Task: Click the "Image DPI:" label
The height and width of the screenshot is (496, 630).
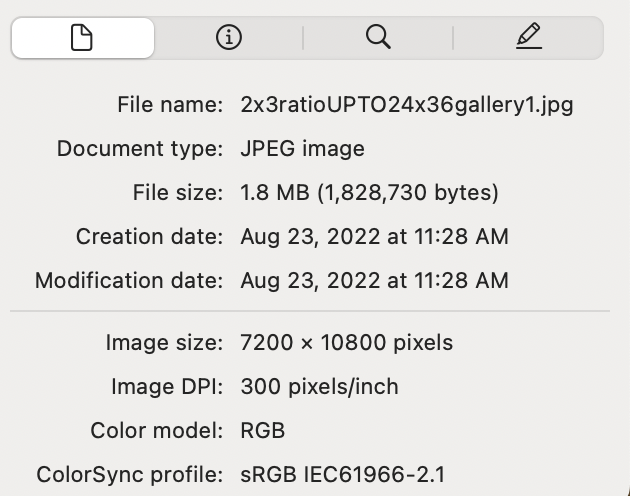Action: [166, 387]
